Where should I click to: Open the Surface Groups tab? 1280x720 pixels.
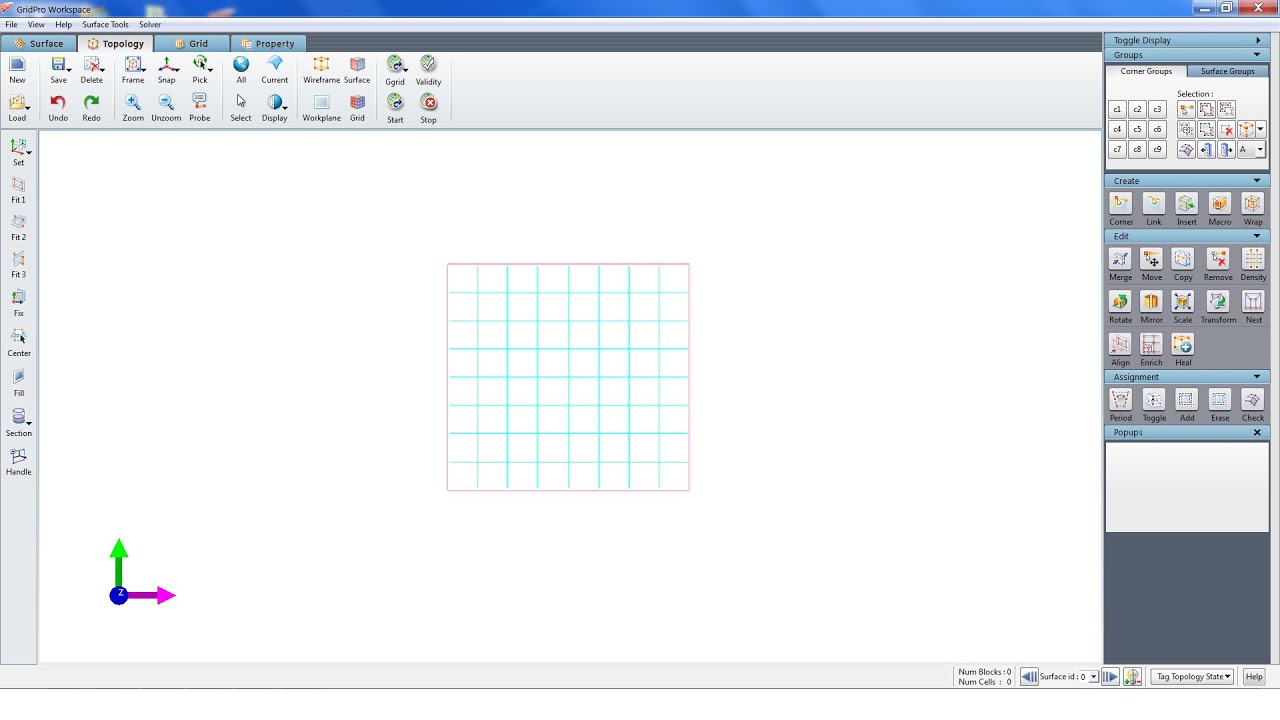[x=1227, y=71]
